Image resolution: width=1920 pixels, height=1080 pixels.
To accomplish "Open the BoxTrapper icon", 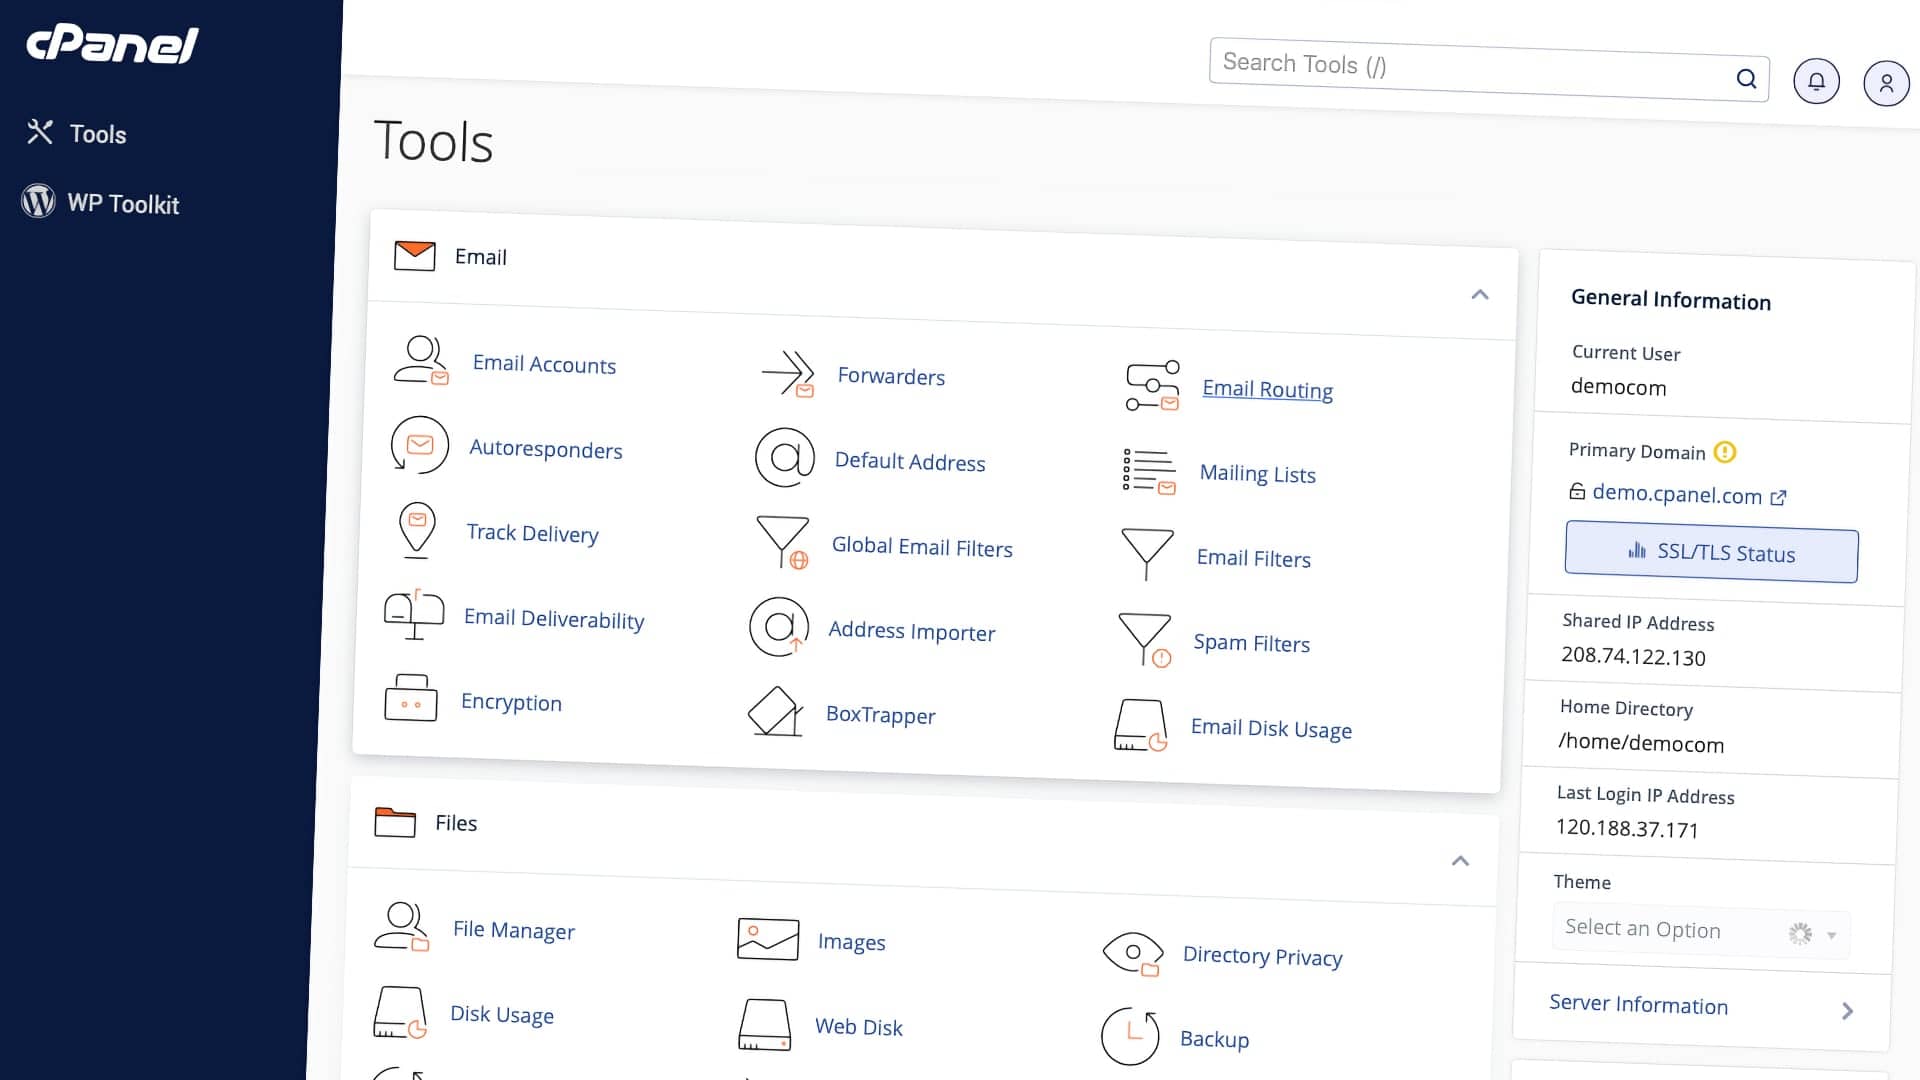I will [776, 712].
